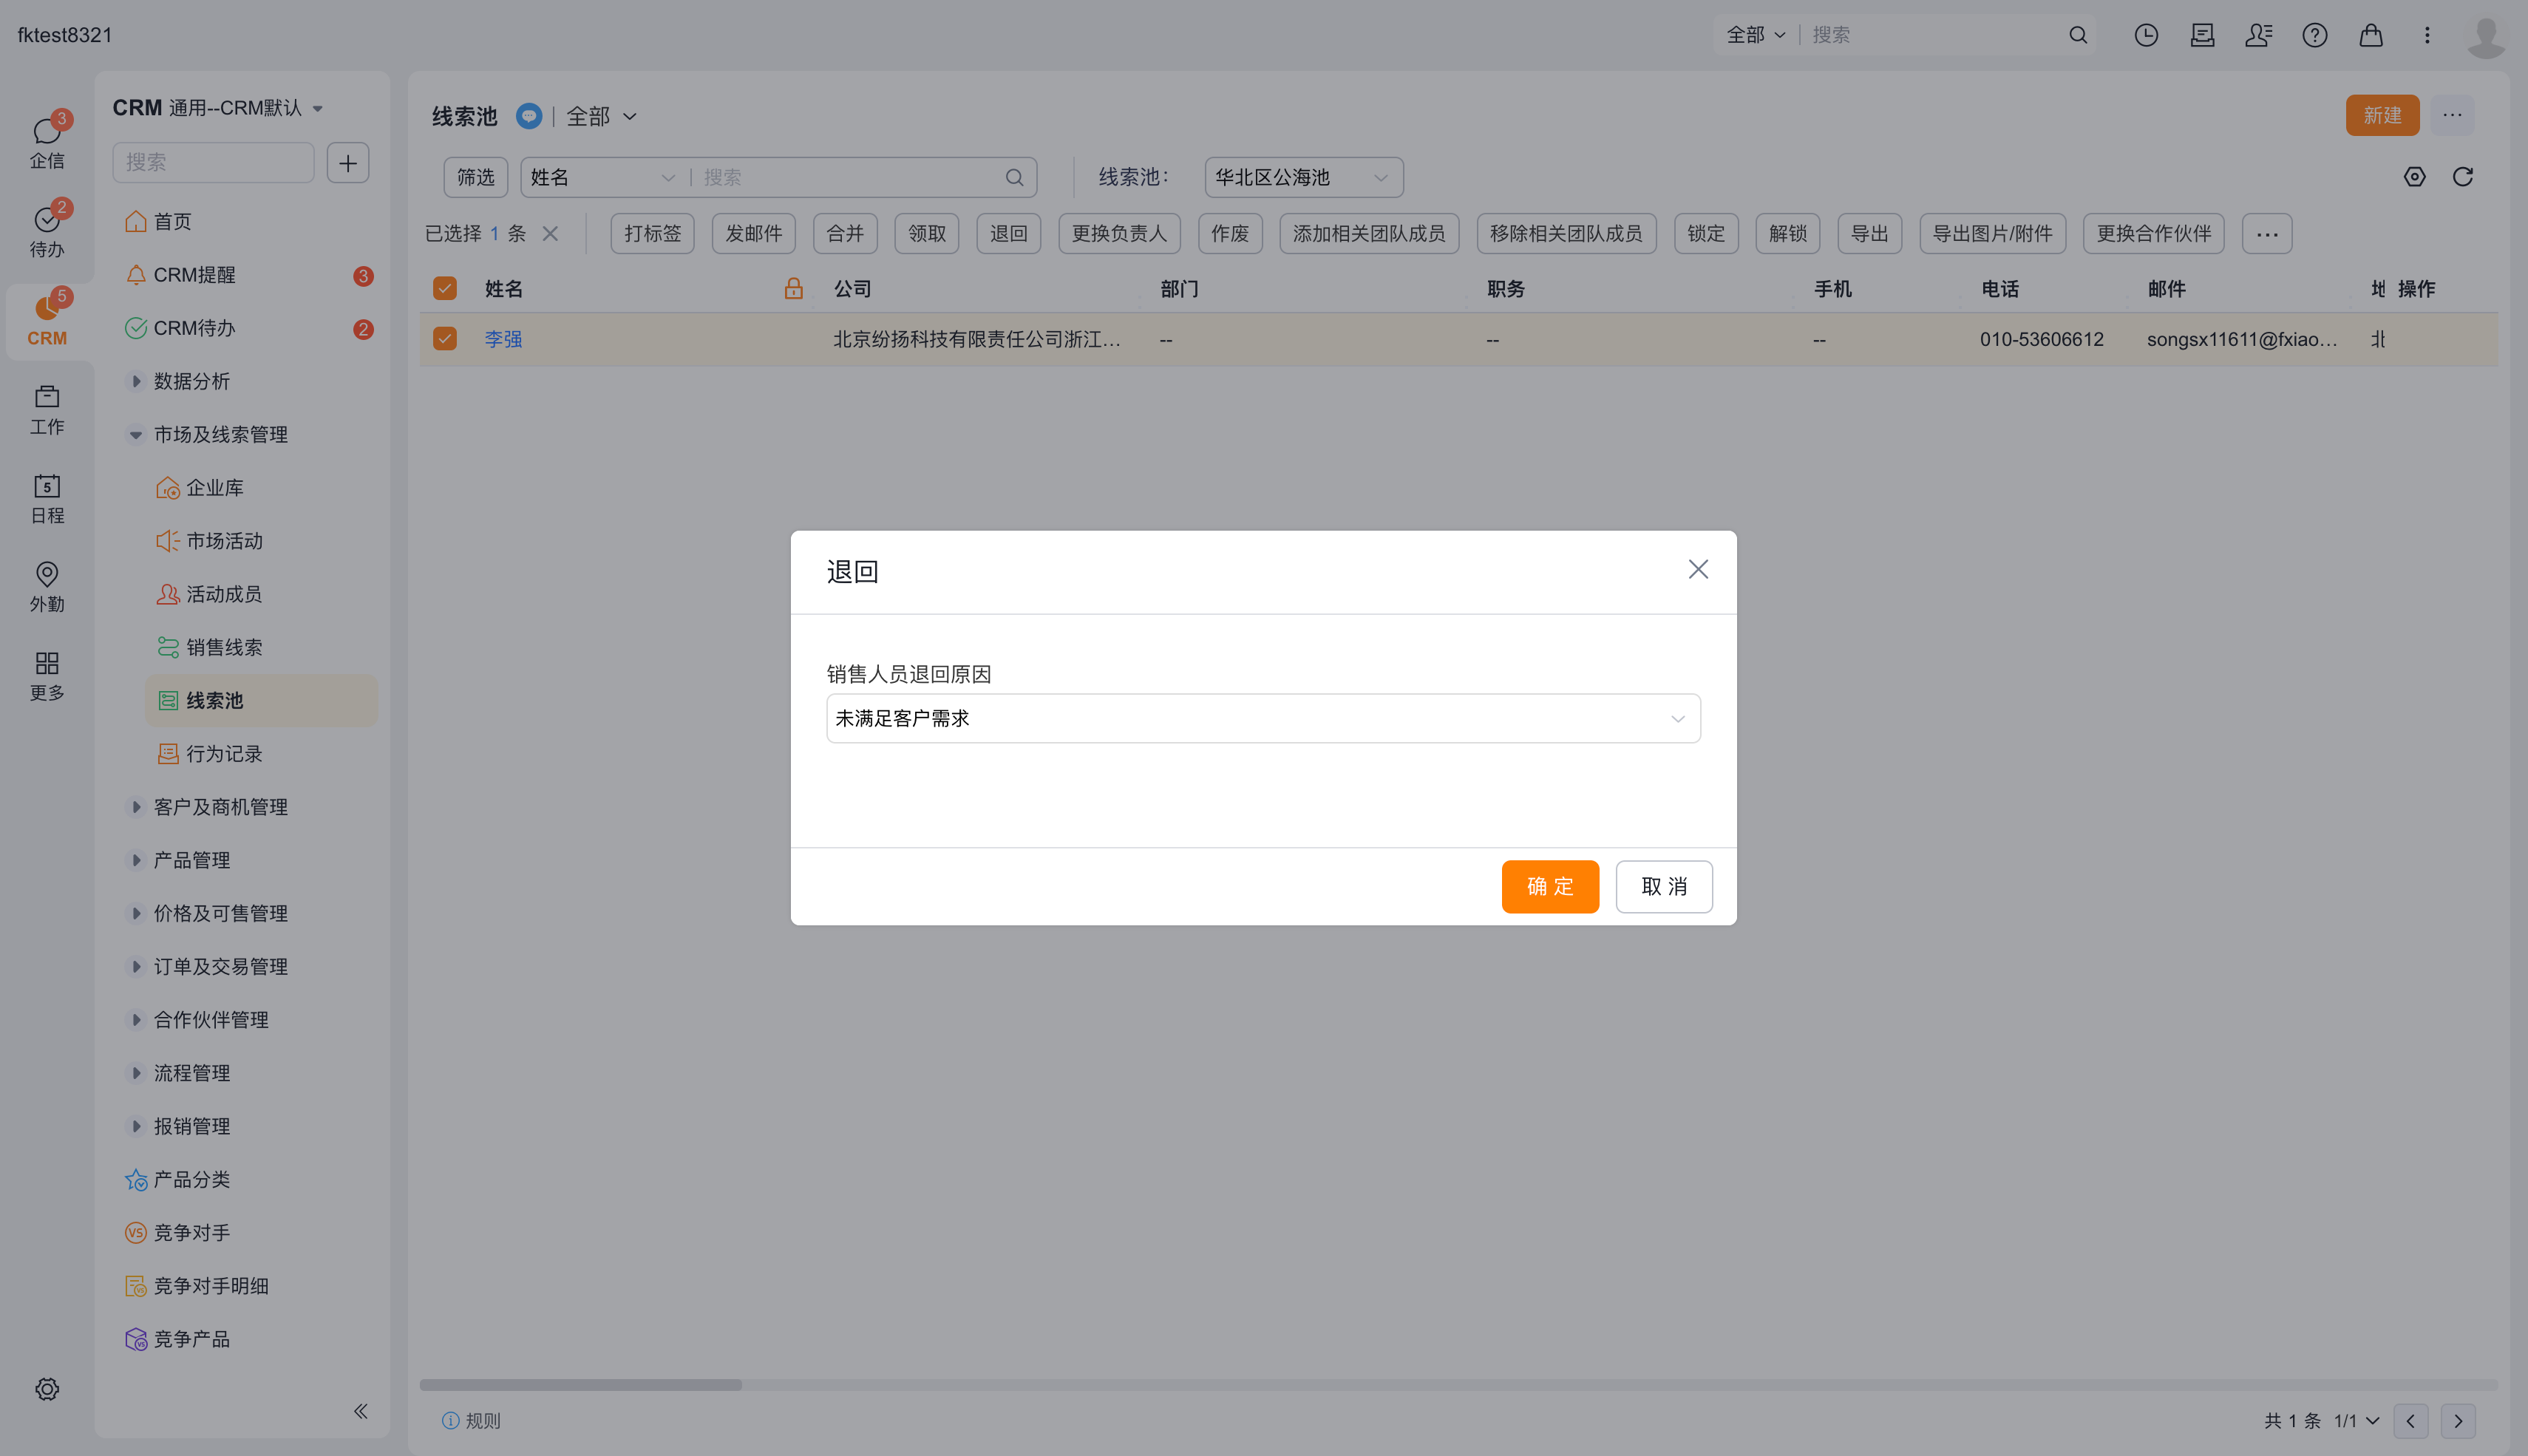Open the inbox tray icon in header
2528x1456 pixels.
tap(2202, 35)
